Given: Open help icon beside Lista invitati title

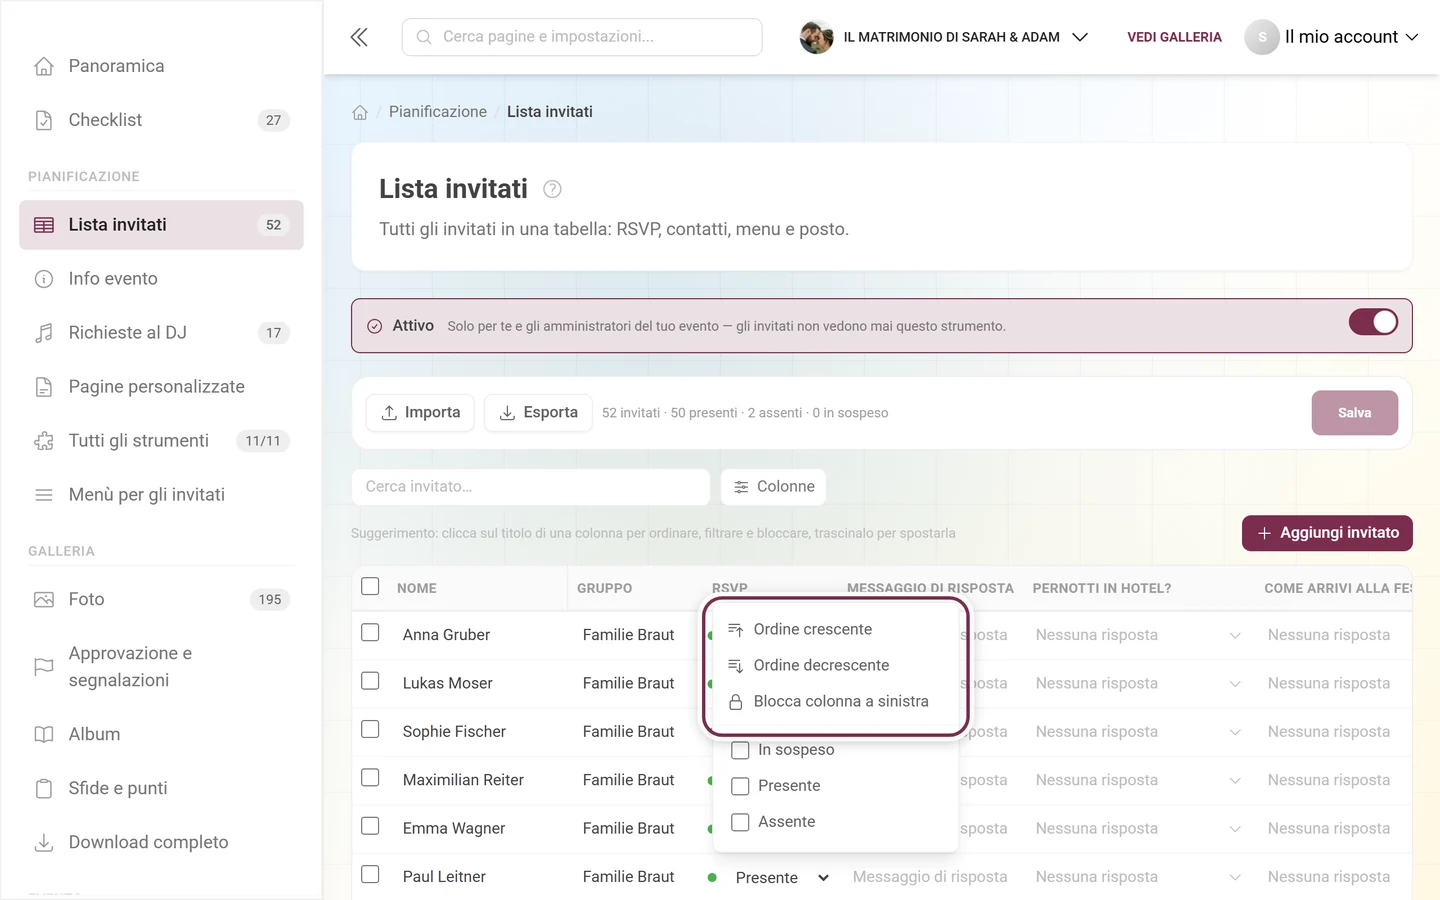Looking at the screenshot, I should coord(552,189).
